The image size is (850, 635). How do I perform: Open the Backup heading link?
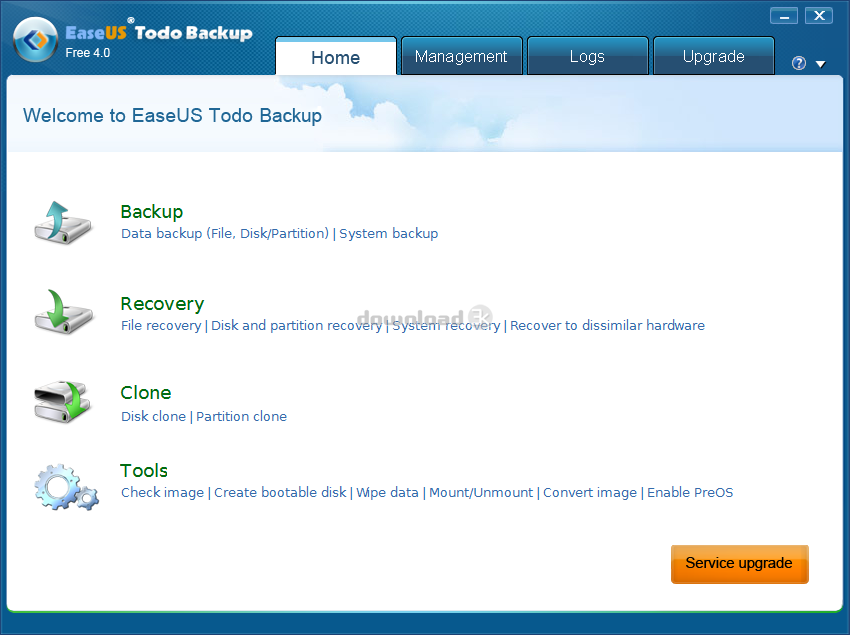(152, 211)
